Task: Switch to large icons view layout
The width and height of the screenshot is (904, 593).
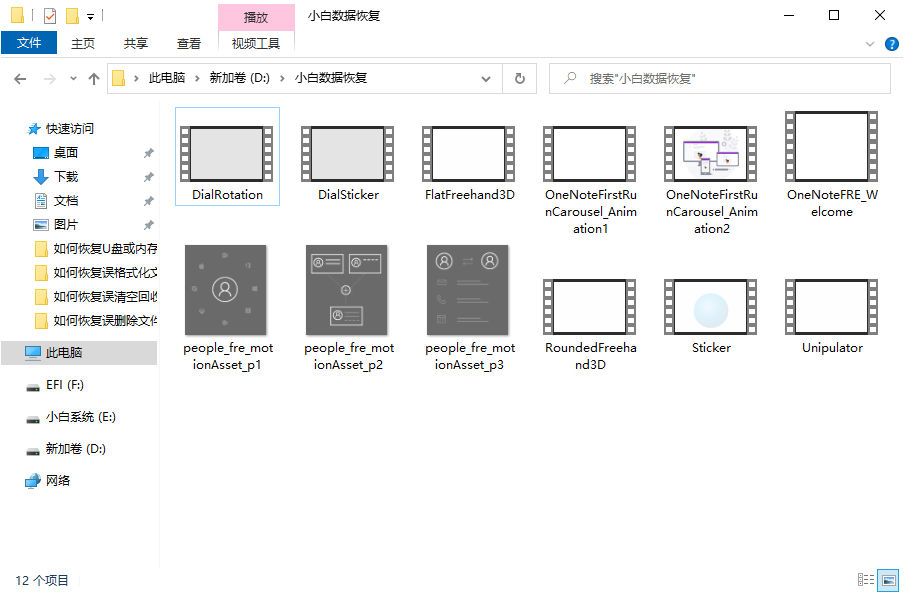Action: tap(889, 580)
